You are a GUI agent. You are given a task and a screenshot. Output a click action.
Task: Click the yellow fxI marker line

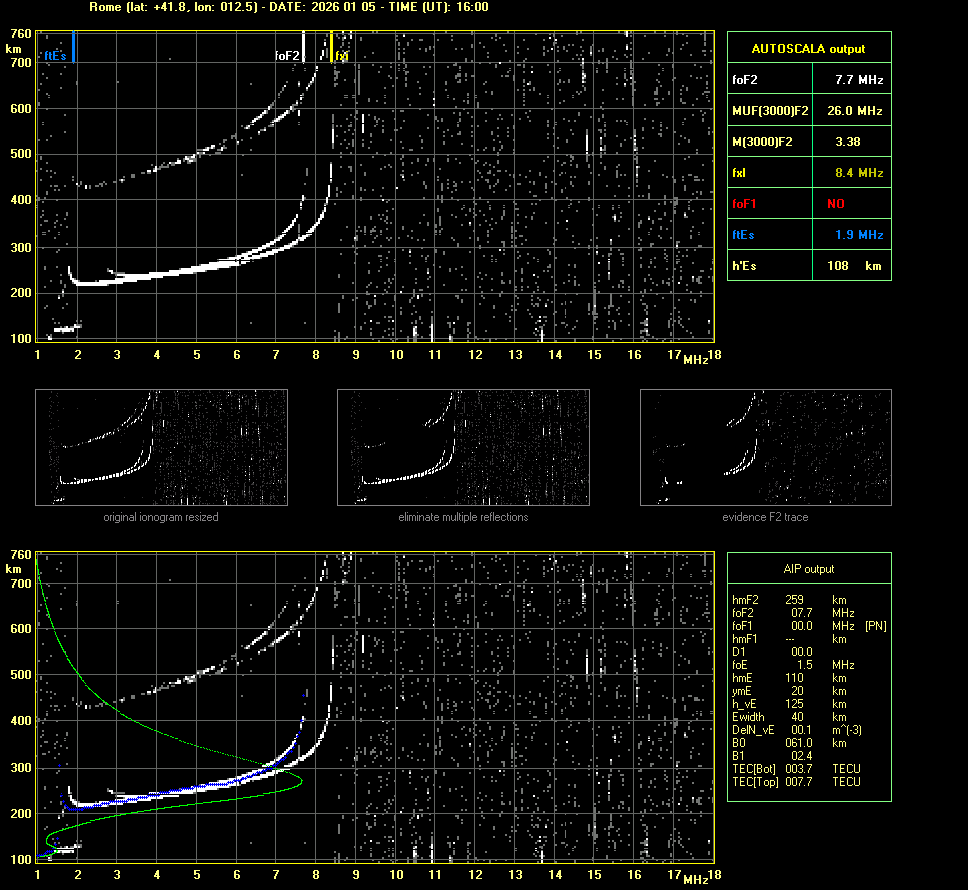(x=331, y=47)
